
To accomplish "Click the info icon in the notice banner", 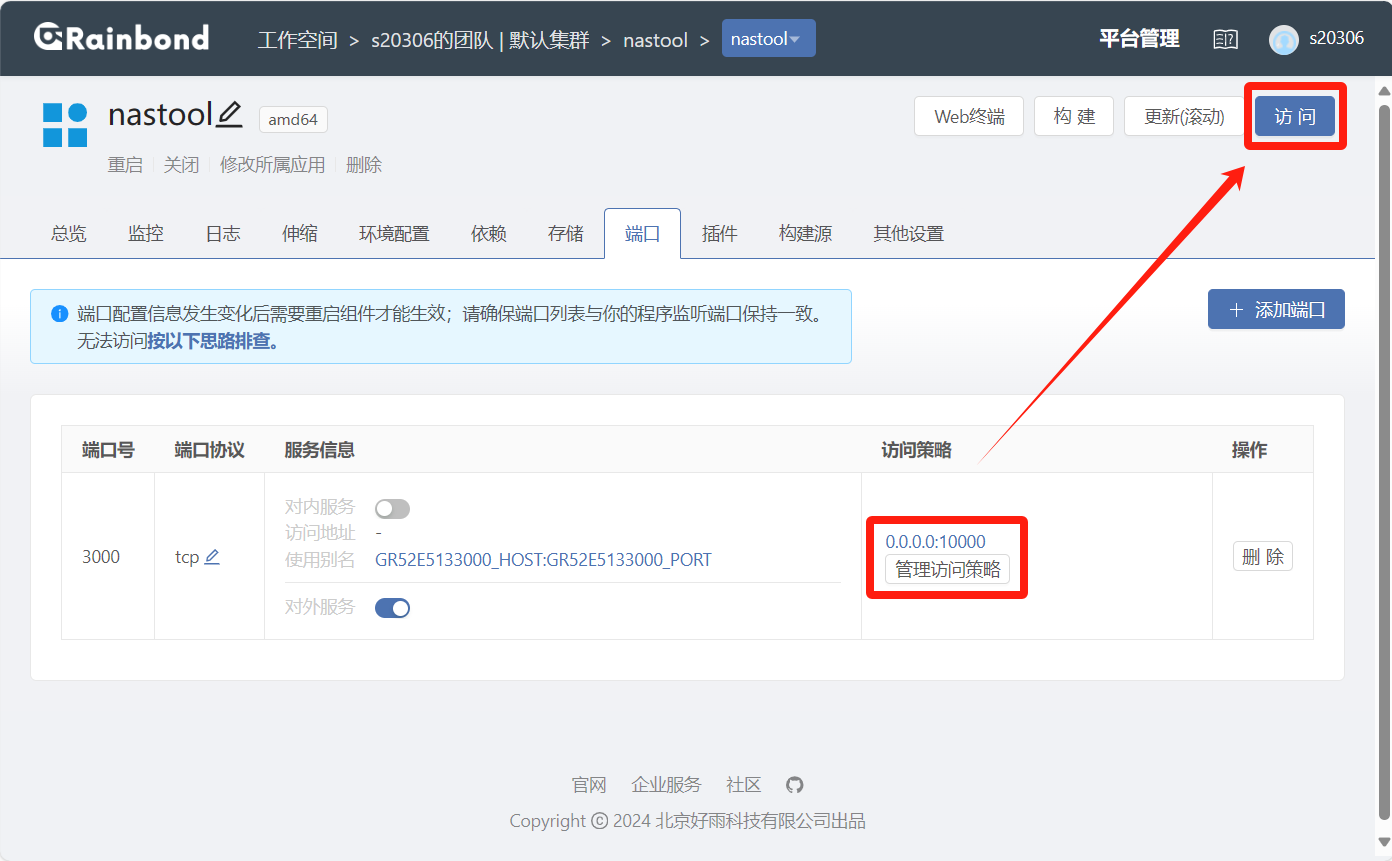I will point(59,314).
